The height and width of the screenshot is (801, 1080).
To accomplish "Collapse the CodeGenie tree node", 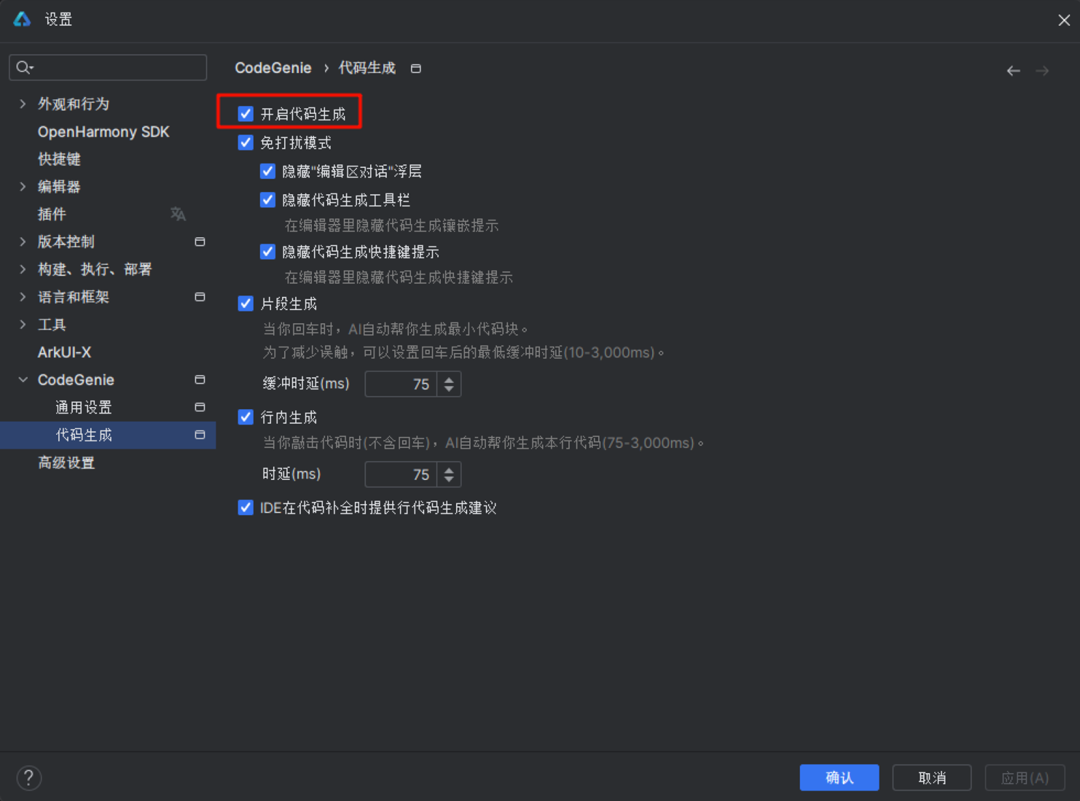I will point(23,379).
